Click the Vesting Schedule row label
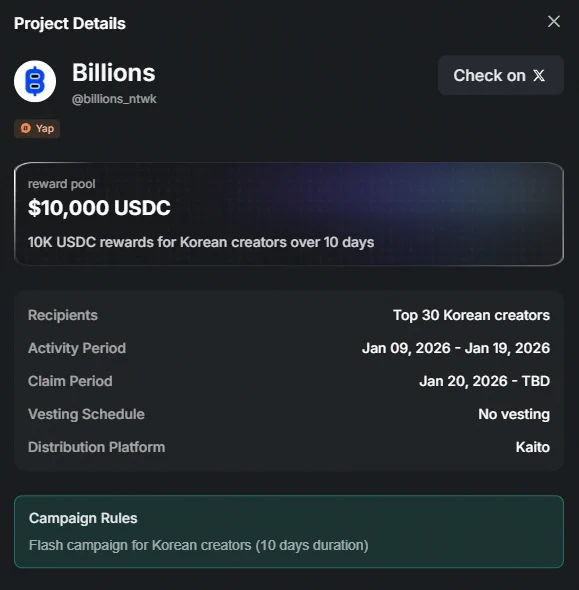Screen dimensions: 579x590 (x=86, y=414)
